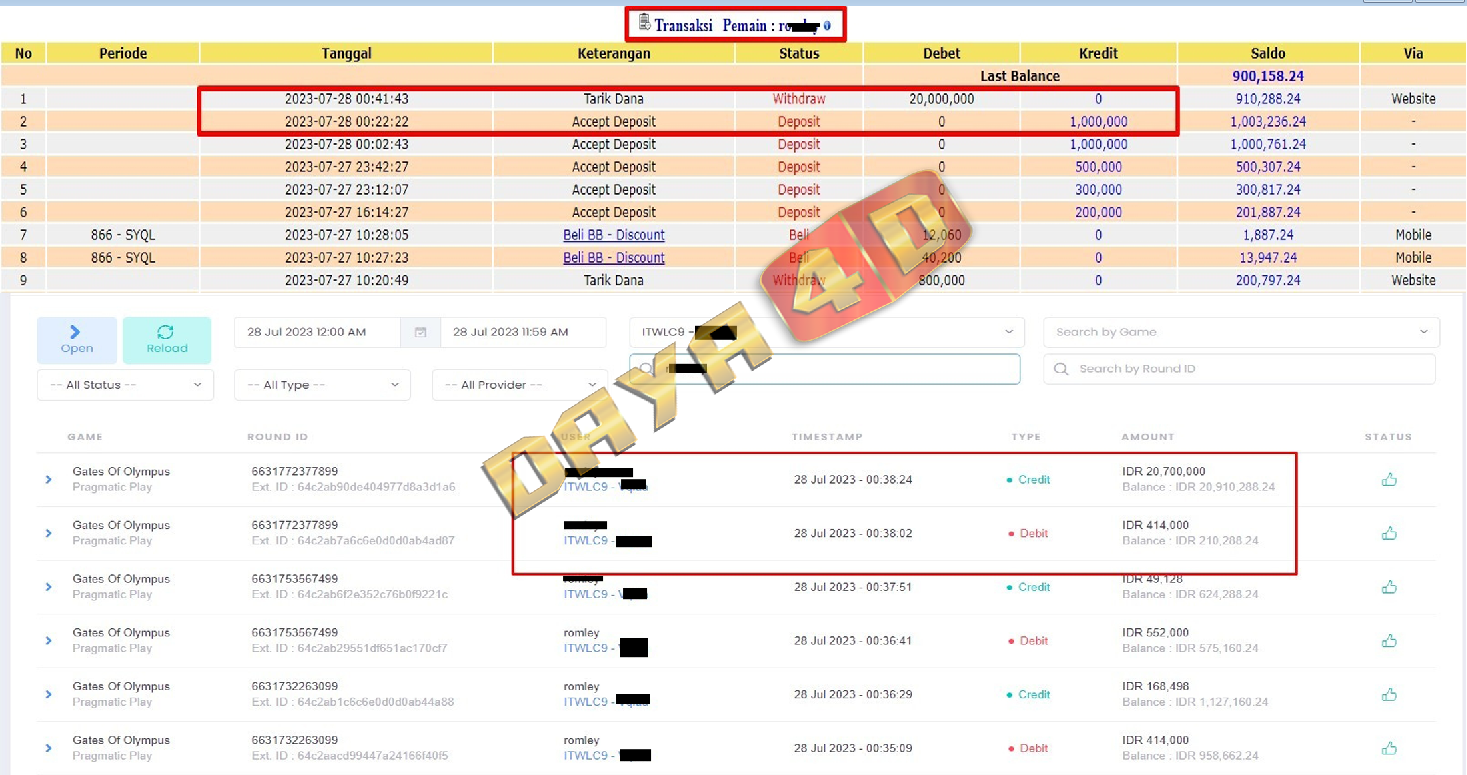Open the All Status dropdown
The height and width of the screenshot is (775, 1467).
[x=125, y=385]
